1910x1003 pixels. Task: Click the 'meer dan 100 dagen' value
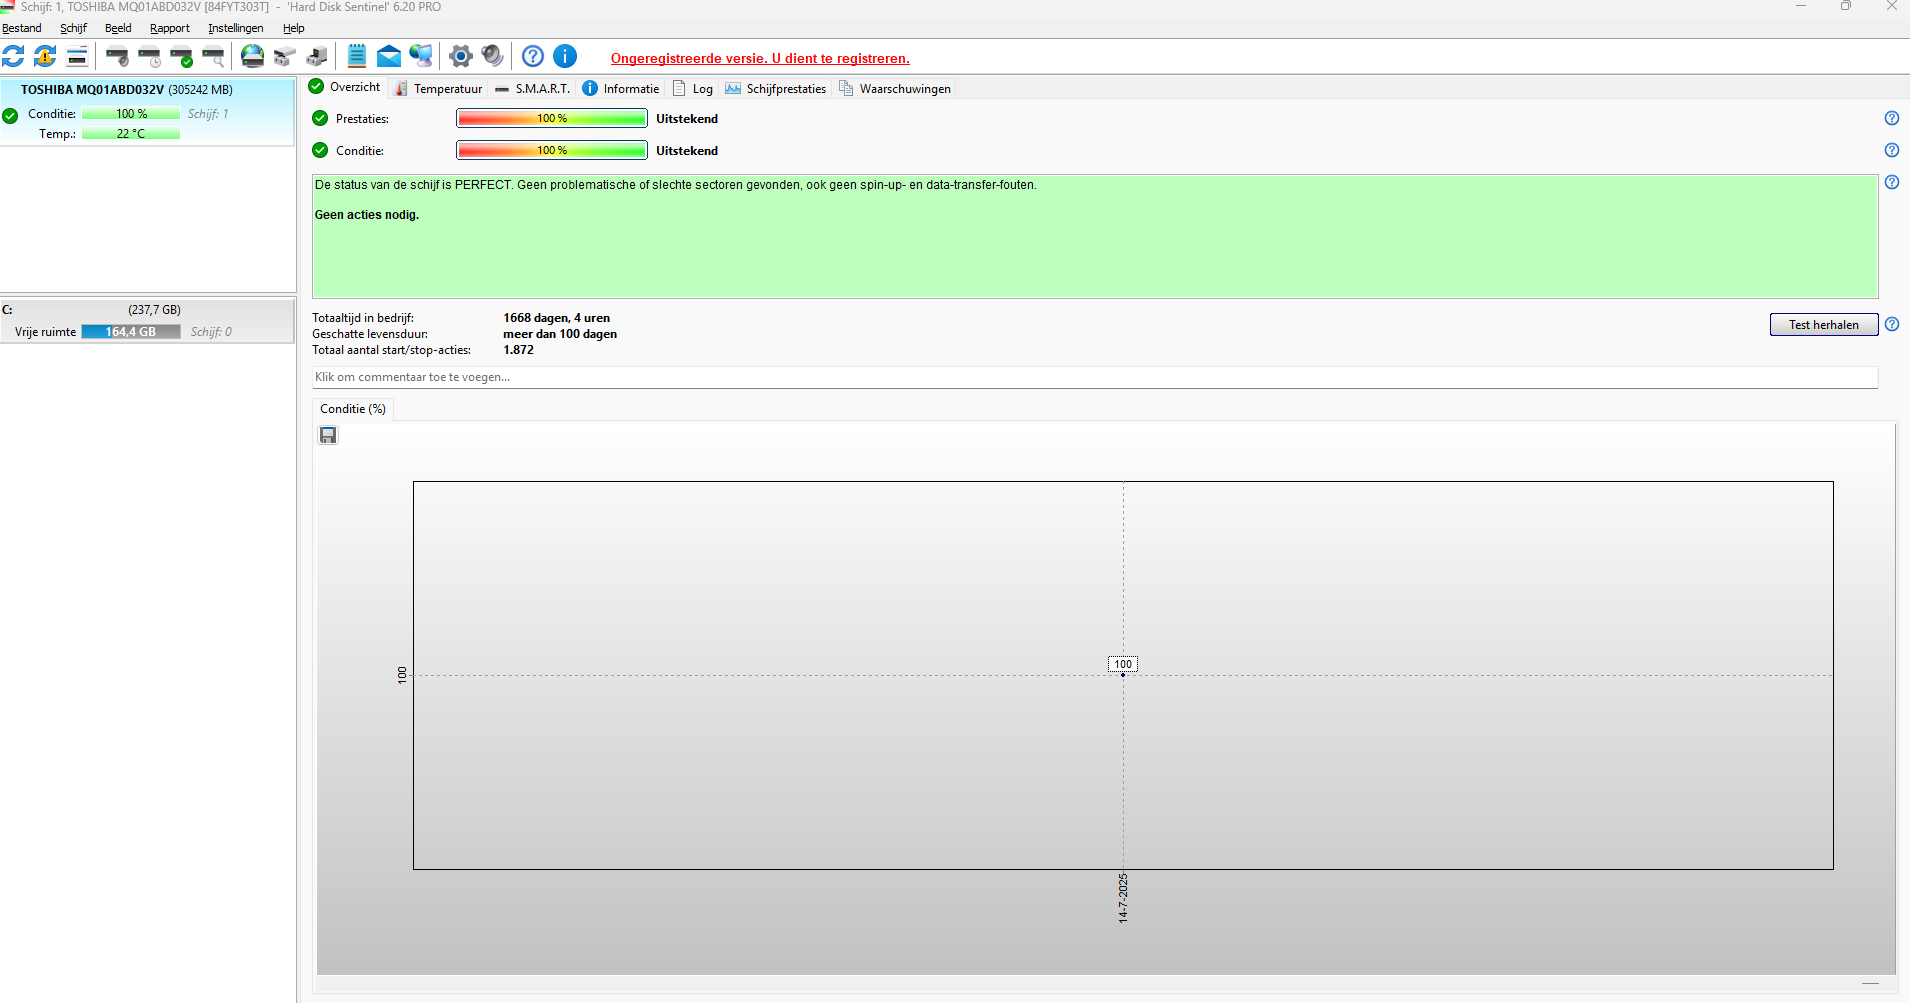[x=560, y=334]
